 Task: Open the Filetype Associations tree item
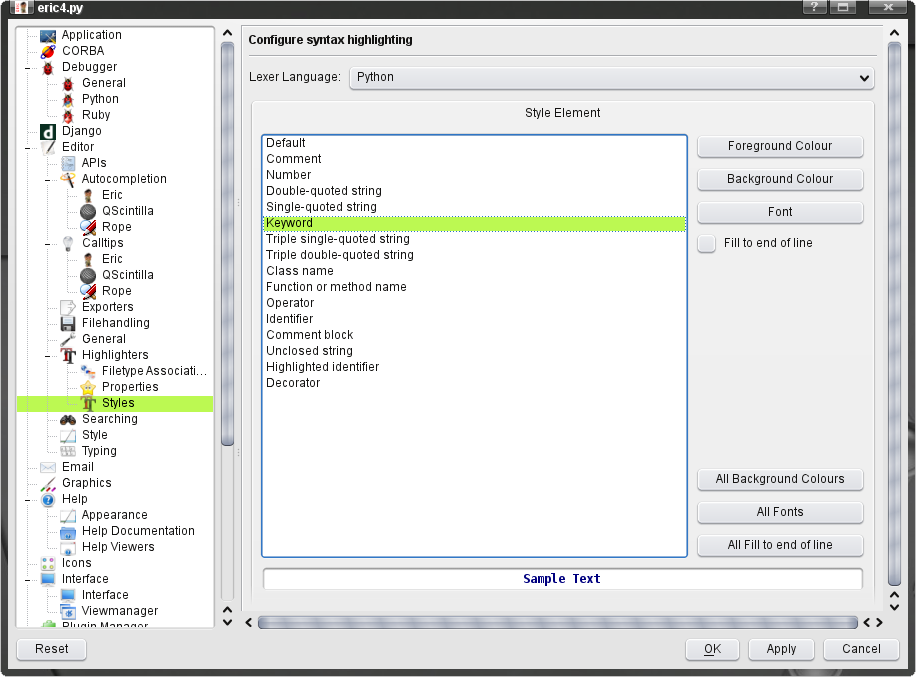click(154, 371)
